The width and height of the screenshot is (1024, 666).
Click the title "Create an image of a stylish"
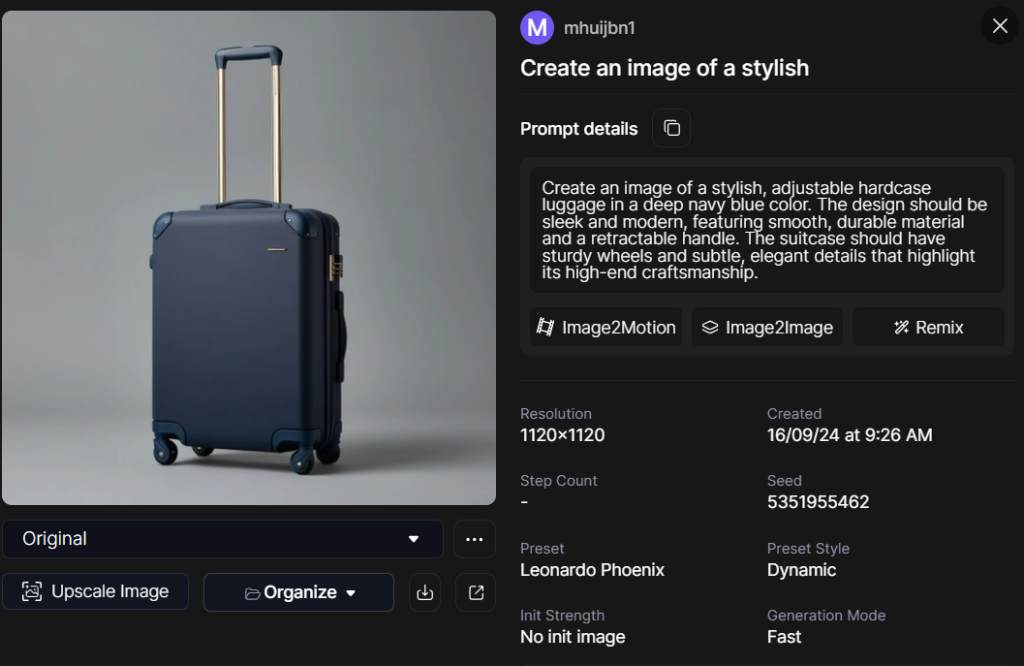click(664, 68)
